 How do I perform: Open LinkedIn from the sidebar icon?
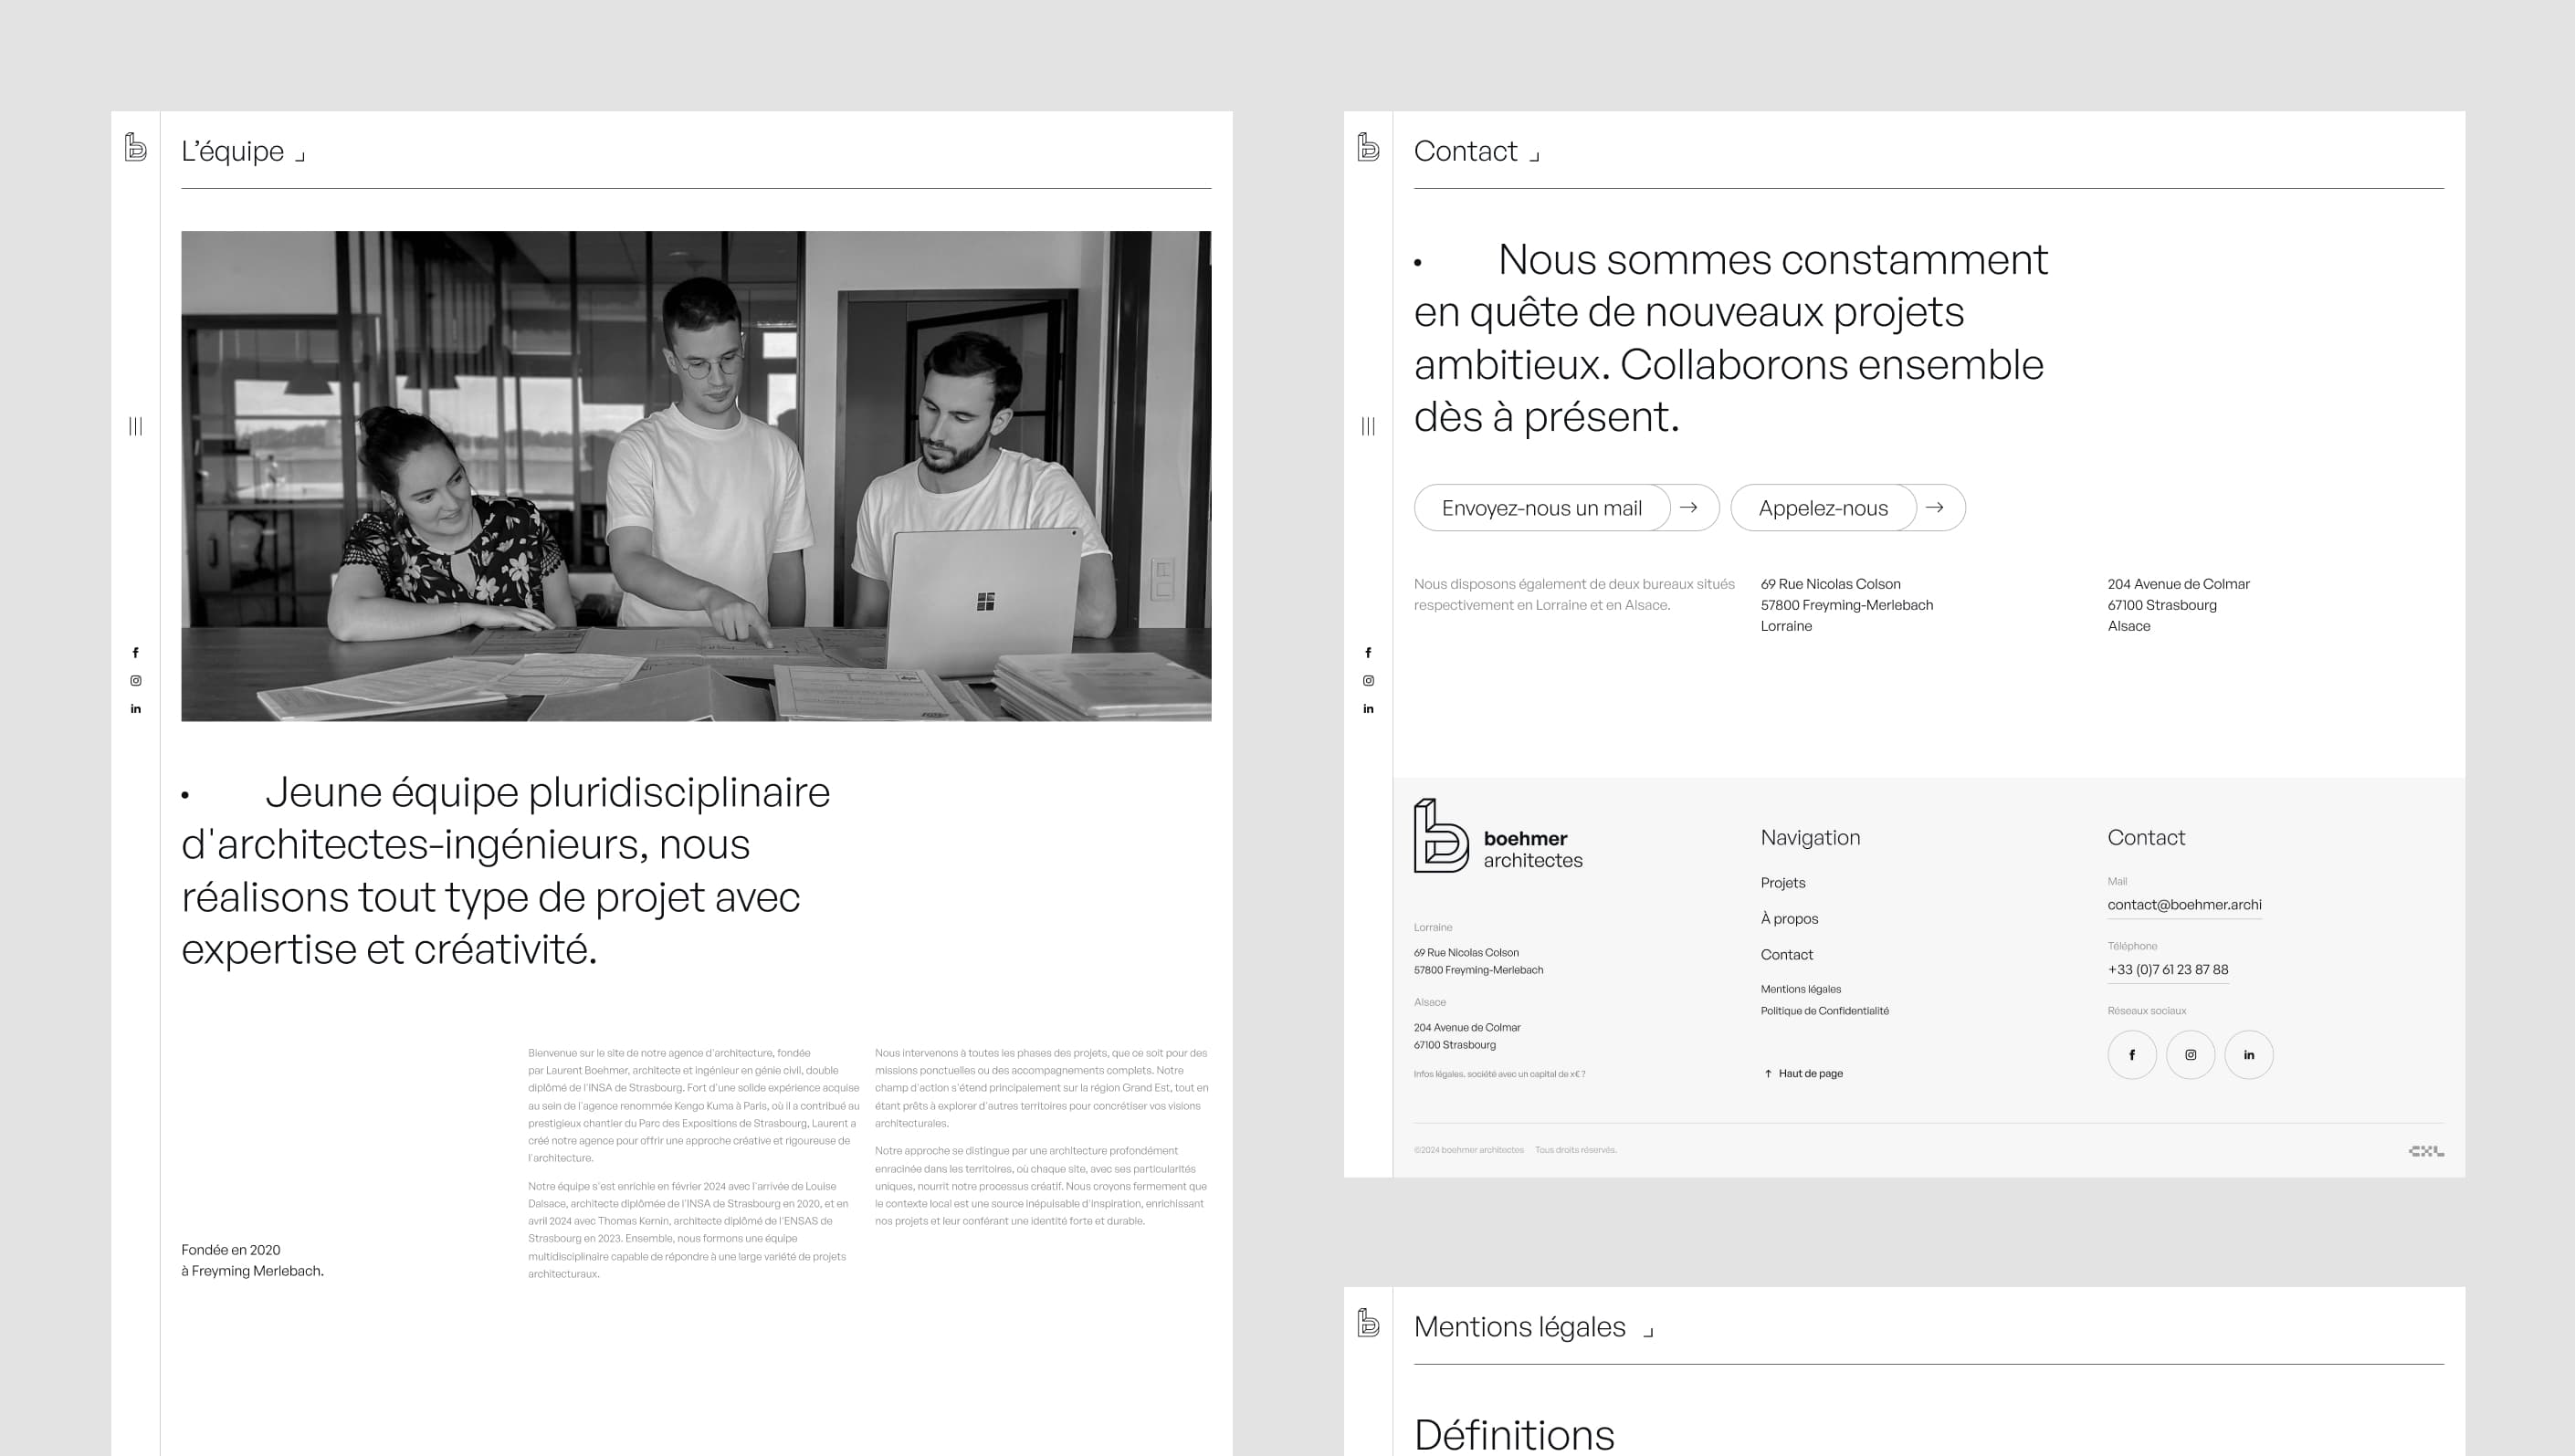coord(136,709)
